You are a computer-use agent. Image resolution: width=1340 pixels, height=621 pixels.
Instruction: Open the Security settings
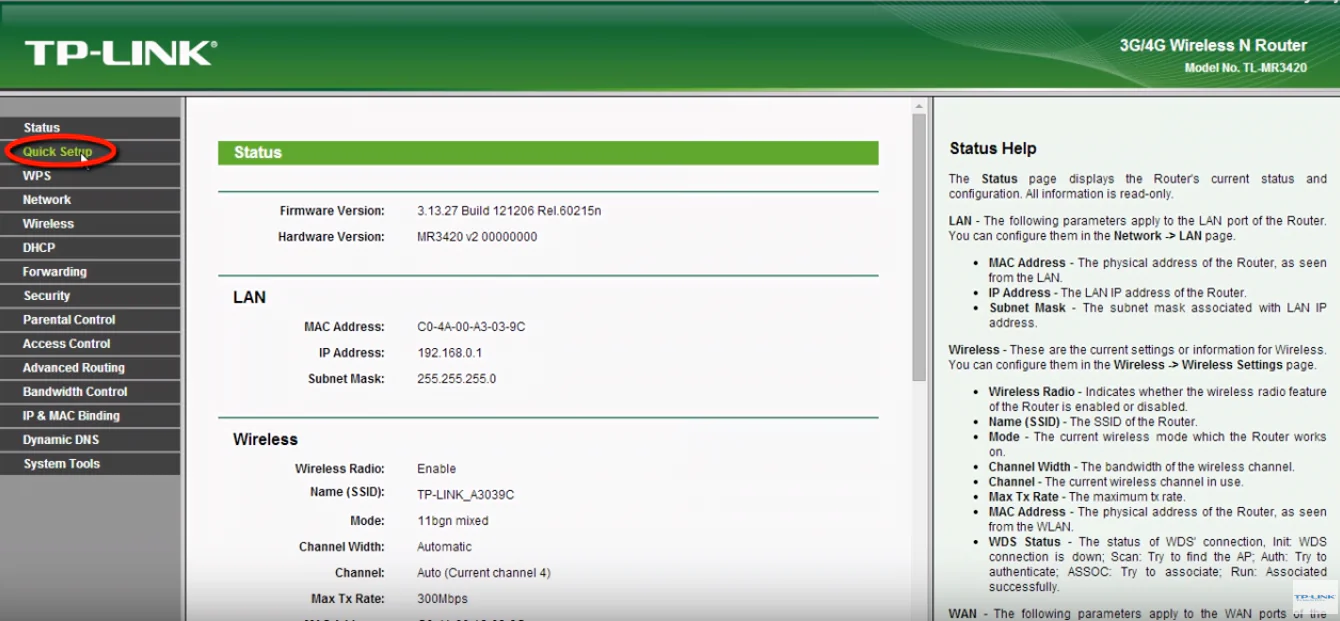[x=47, y=295]
